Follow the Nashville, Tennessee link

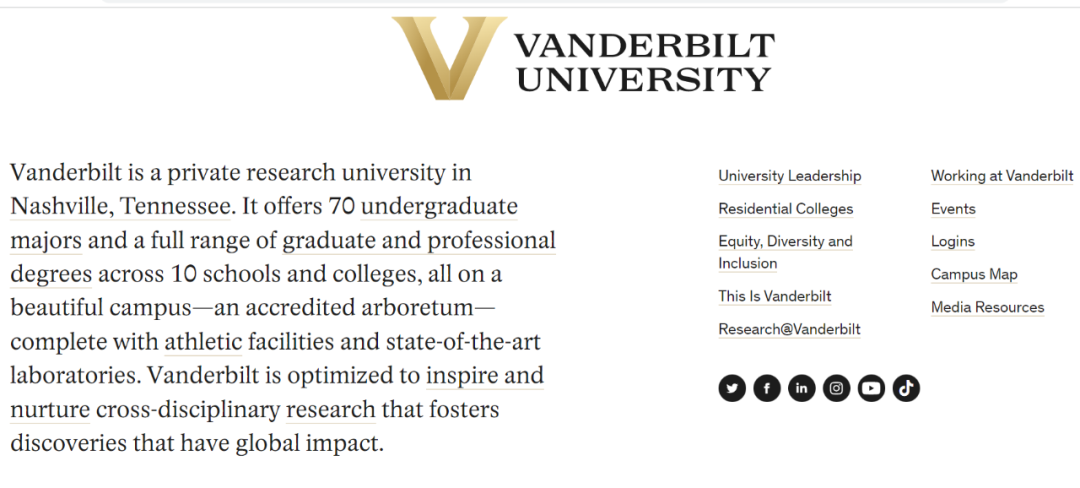click(121, 206)
